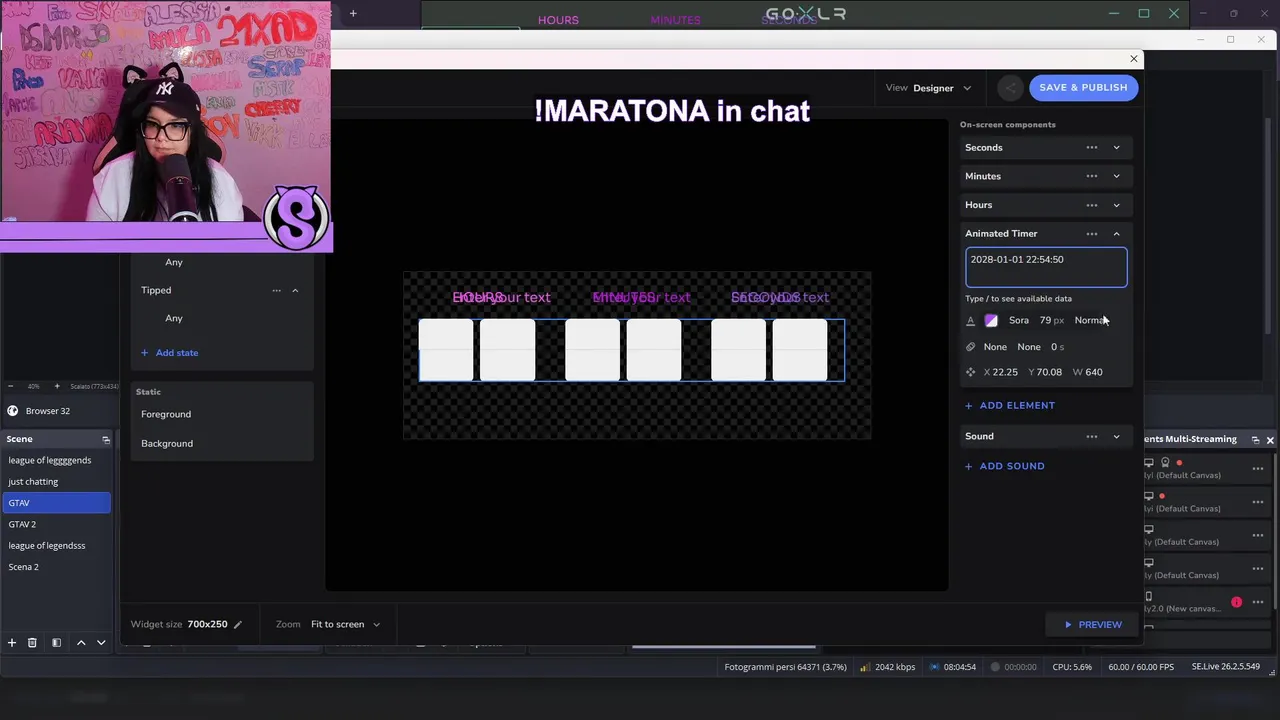Click the share icon beside Save & Publish

click(1010, 88)
